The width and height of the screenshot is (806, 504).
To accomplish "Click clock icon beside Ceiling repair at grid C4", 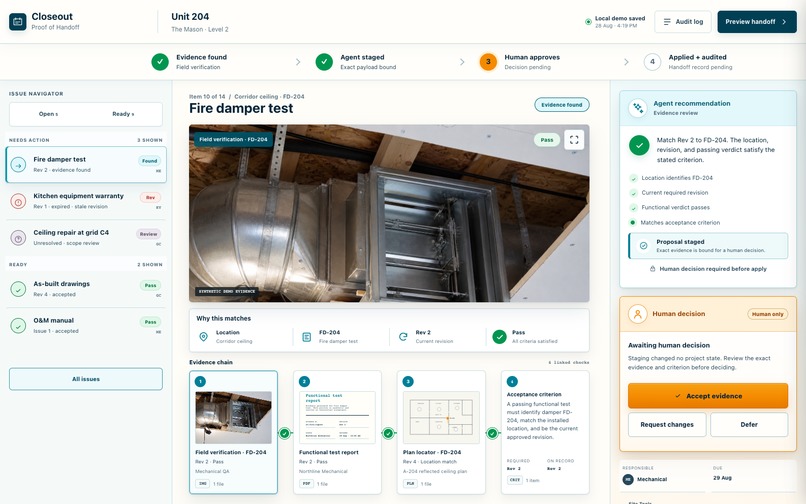I will [x=19, y=238].
